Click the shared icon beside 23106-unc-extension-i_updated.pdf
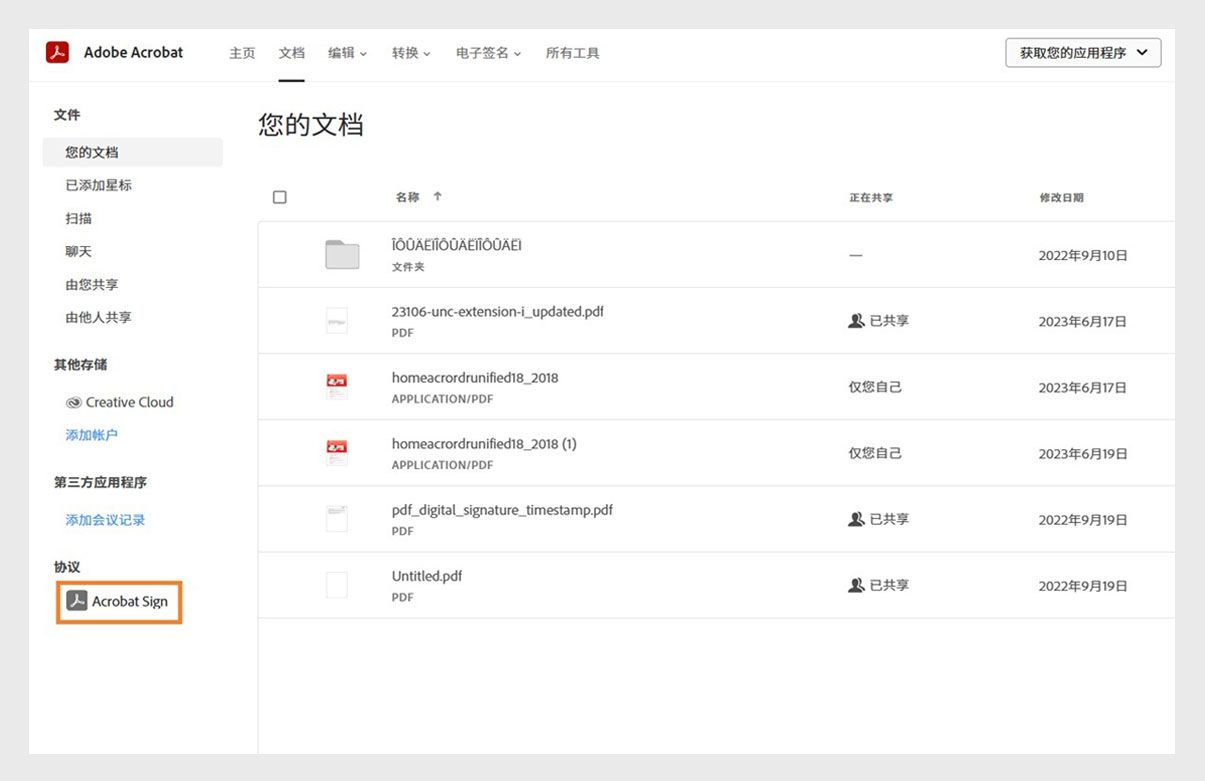Screen dimensions: 1205x781 tap(856, 320)
